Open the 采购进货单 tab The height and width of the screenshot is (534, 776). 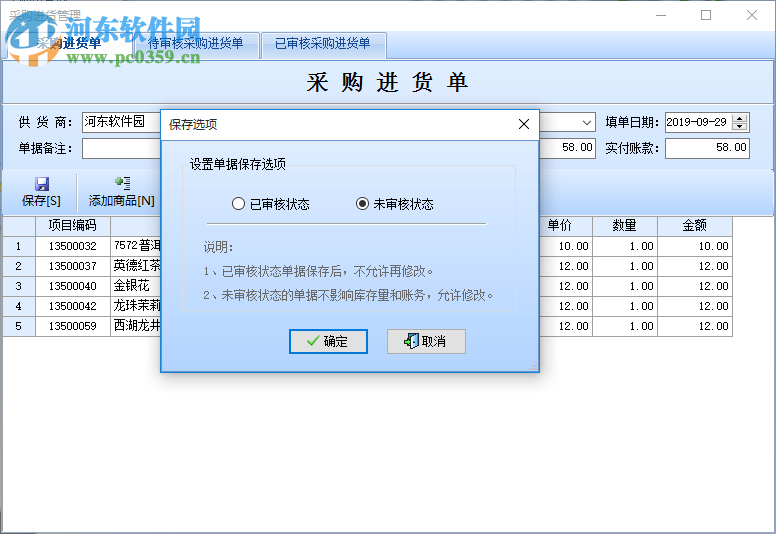pos(69,44)
